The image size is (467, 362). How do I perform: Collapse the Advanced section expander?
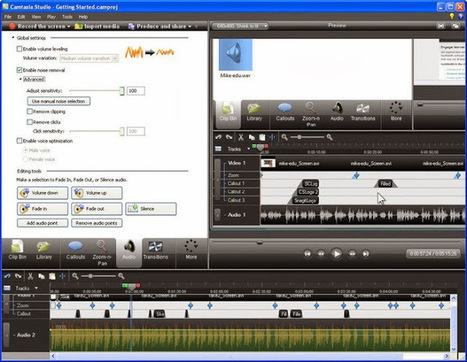click(x=20, y=79)
